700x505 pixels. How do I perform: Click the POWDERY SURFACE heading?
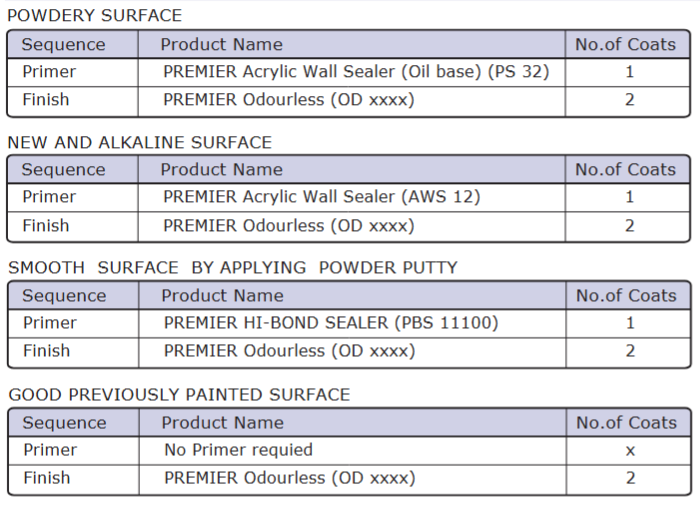tap(95, 16)
